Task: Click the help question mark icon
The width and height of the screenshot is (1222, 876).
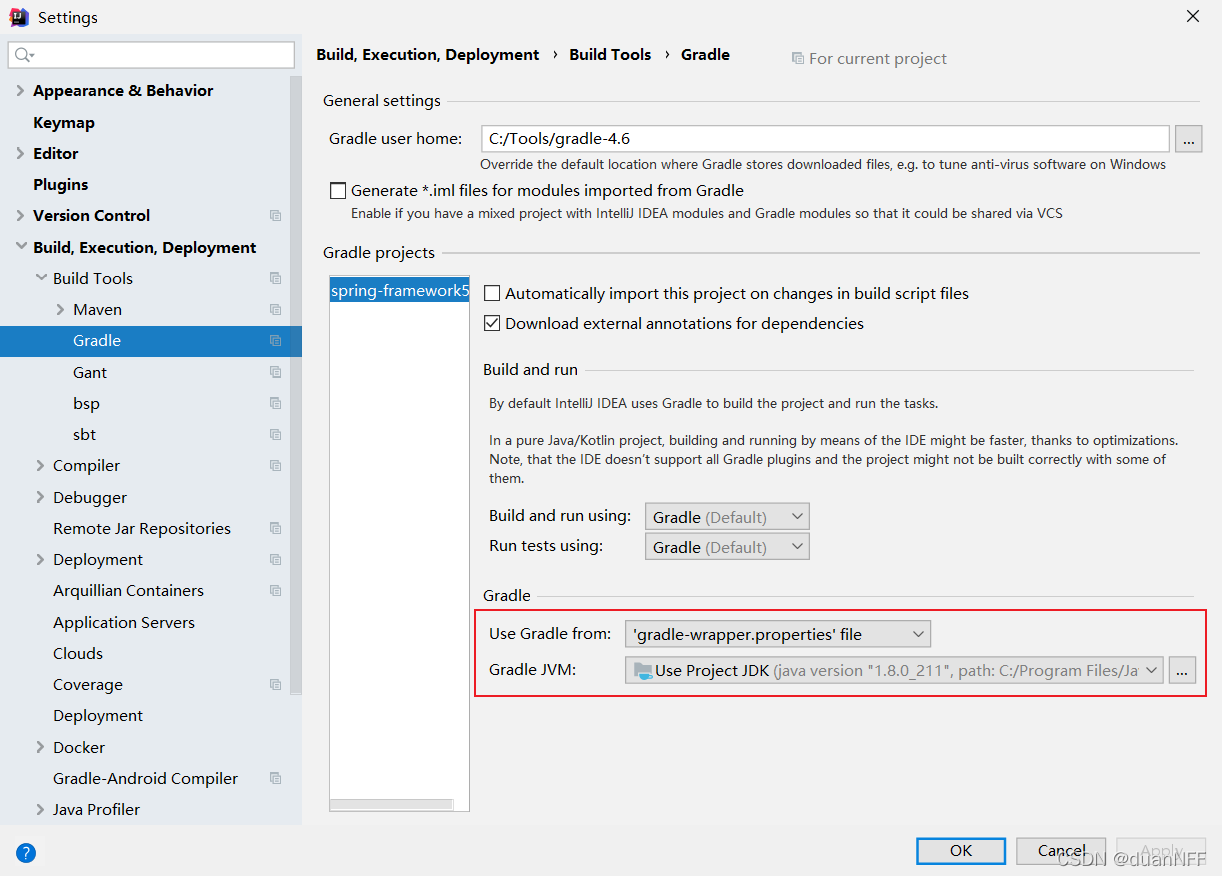Action: click(x=26, y=853)
